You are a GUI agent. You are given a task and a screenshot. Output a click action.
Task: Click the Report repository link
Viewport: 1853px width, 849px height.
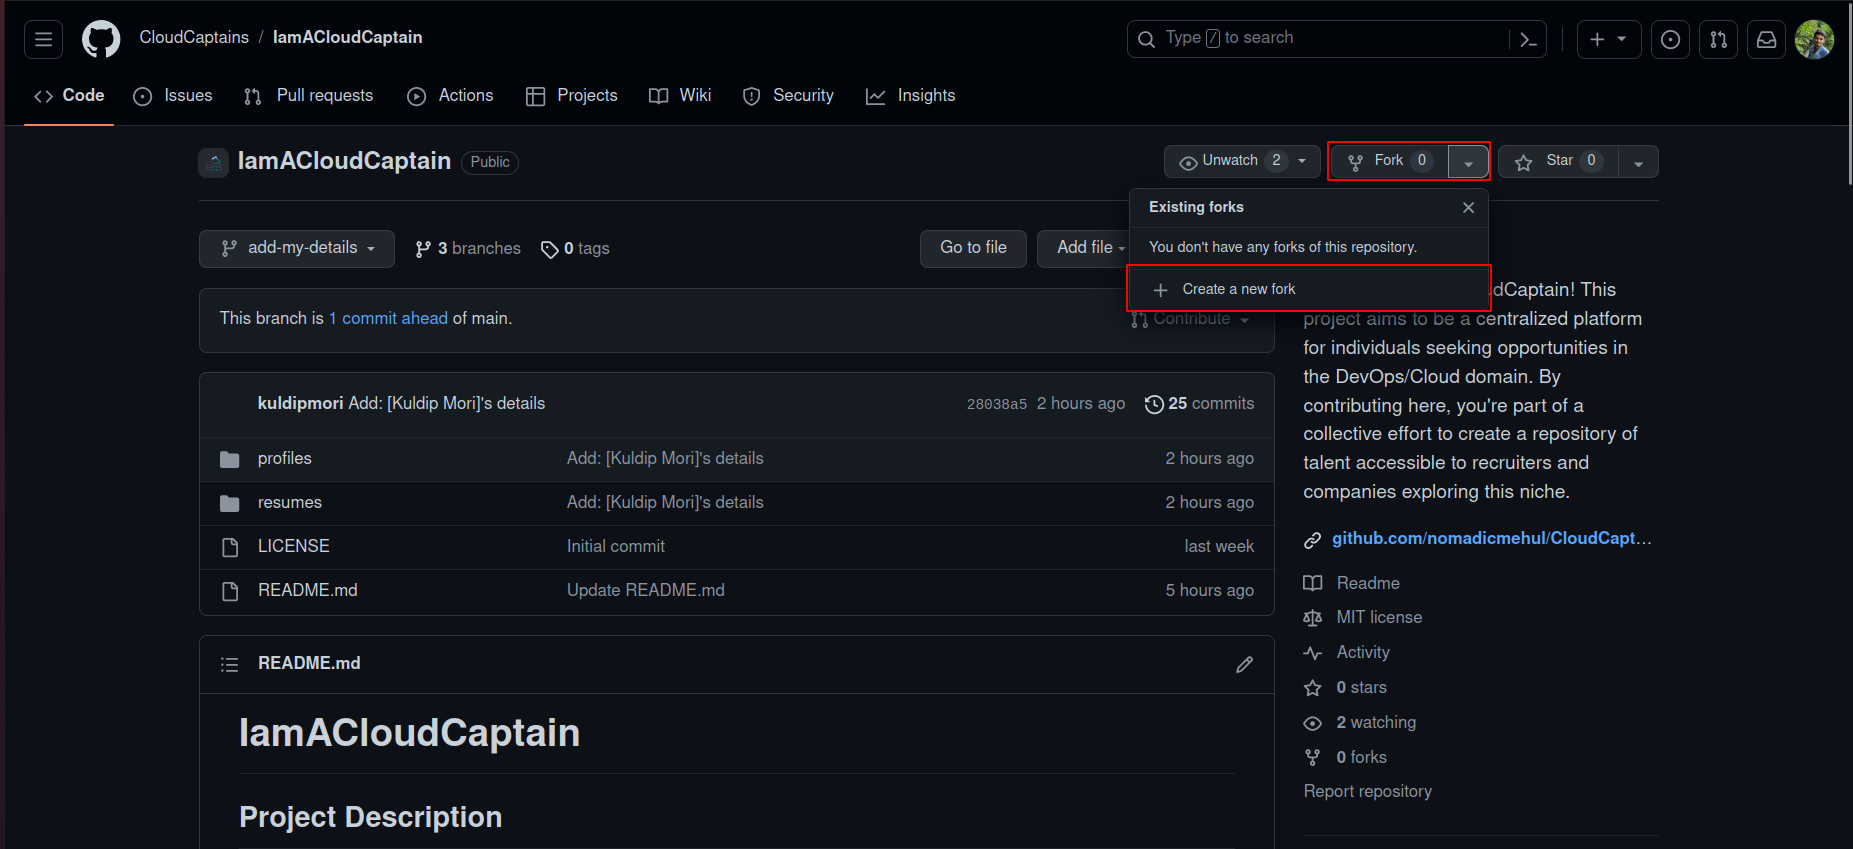(x=1367, y=791)
